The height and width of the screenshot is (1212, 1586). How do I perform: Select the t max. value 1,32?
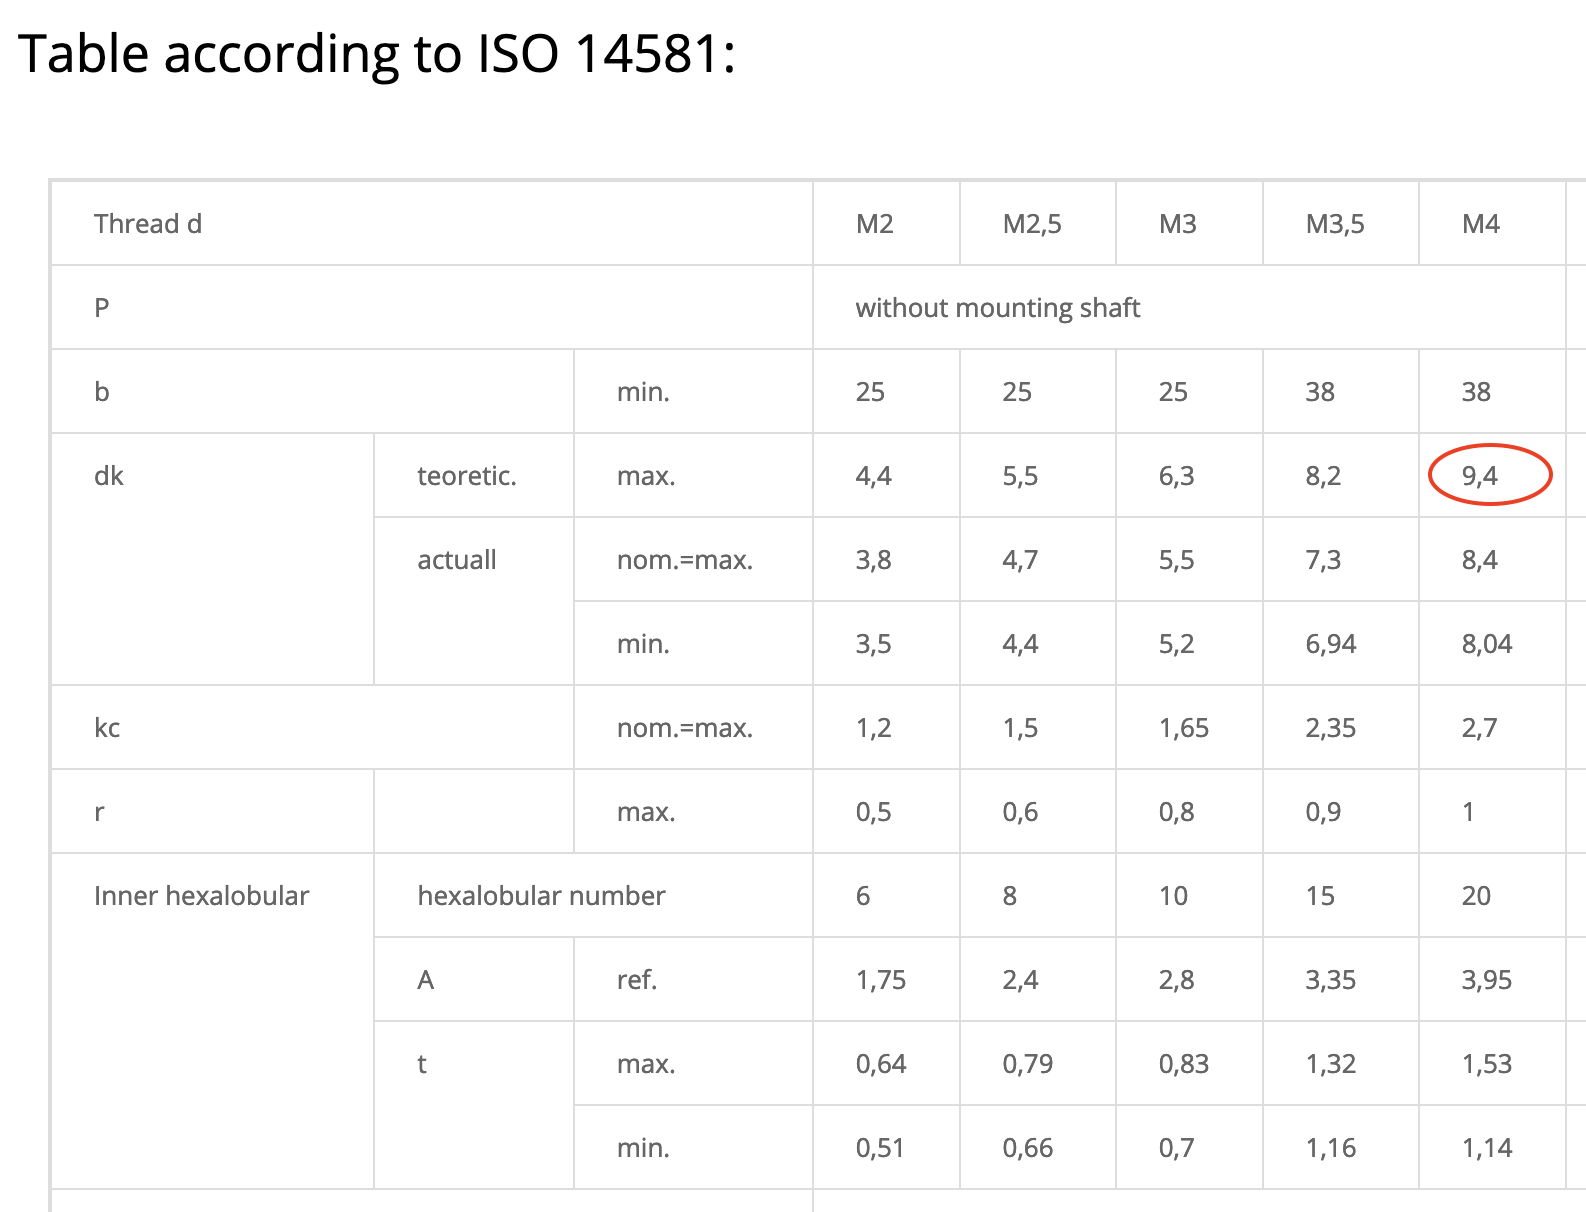pyautogui.click(x=1331, y=1064)
